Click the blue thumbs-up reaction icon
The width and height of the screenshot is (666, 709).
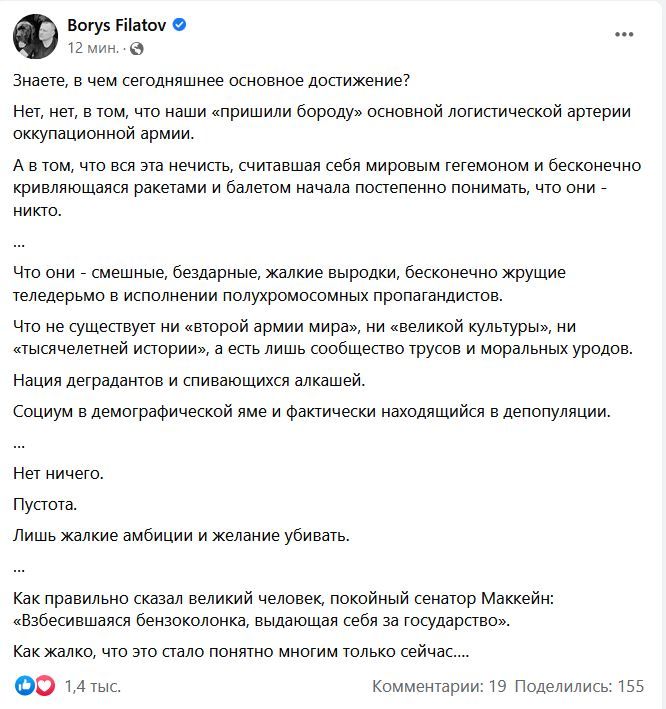pyautogui.click(x=24, y=686)
